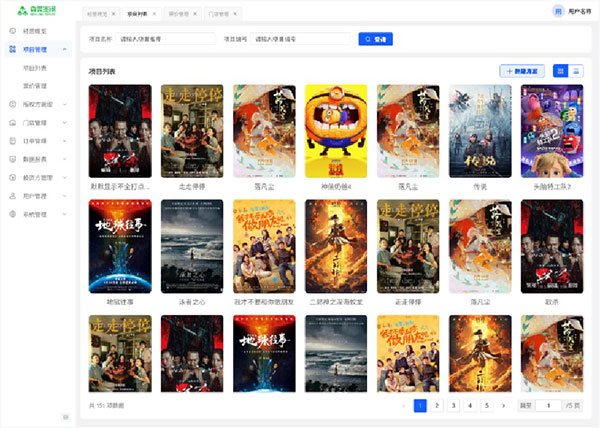
Task: Collapse the 项目管理 submenu chevron
Action: 65,48
